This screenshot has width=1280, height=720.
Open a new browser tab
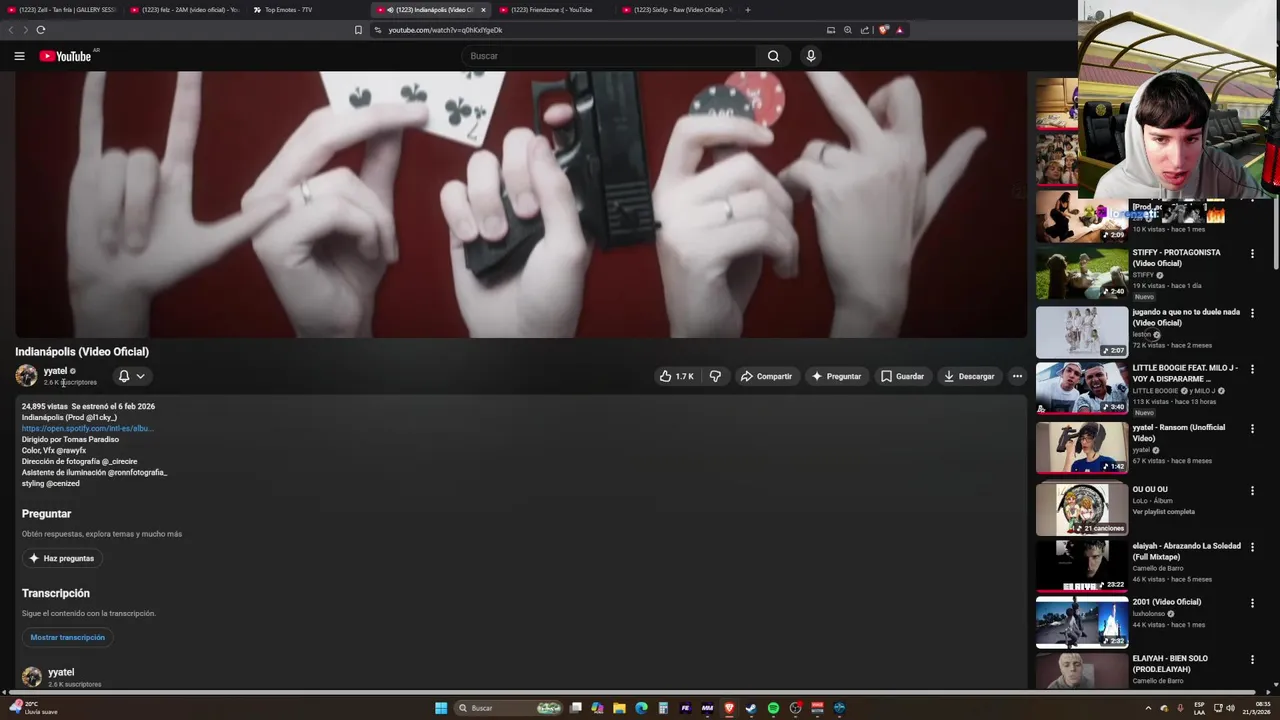[x=748, y=10]
